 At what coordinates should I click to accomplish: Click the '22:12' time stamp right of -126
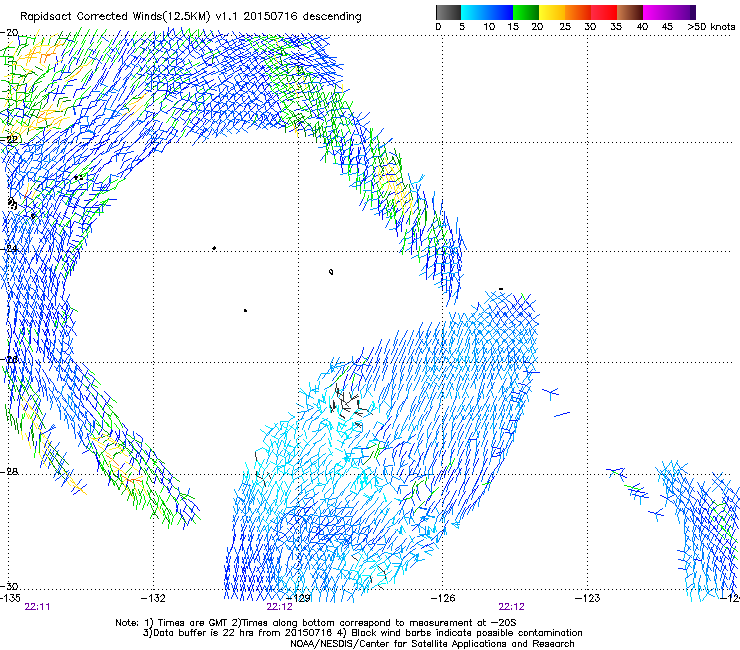512,607
